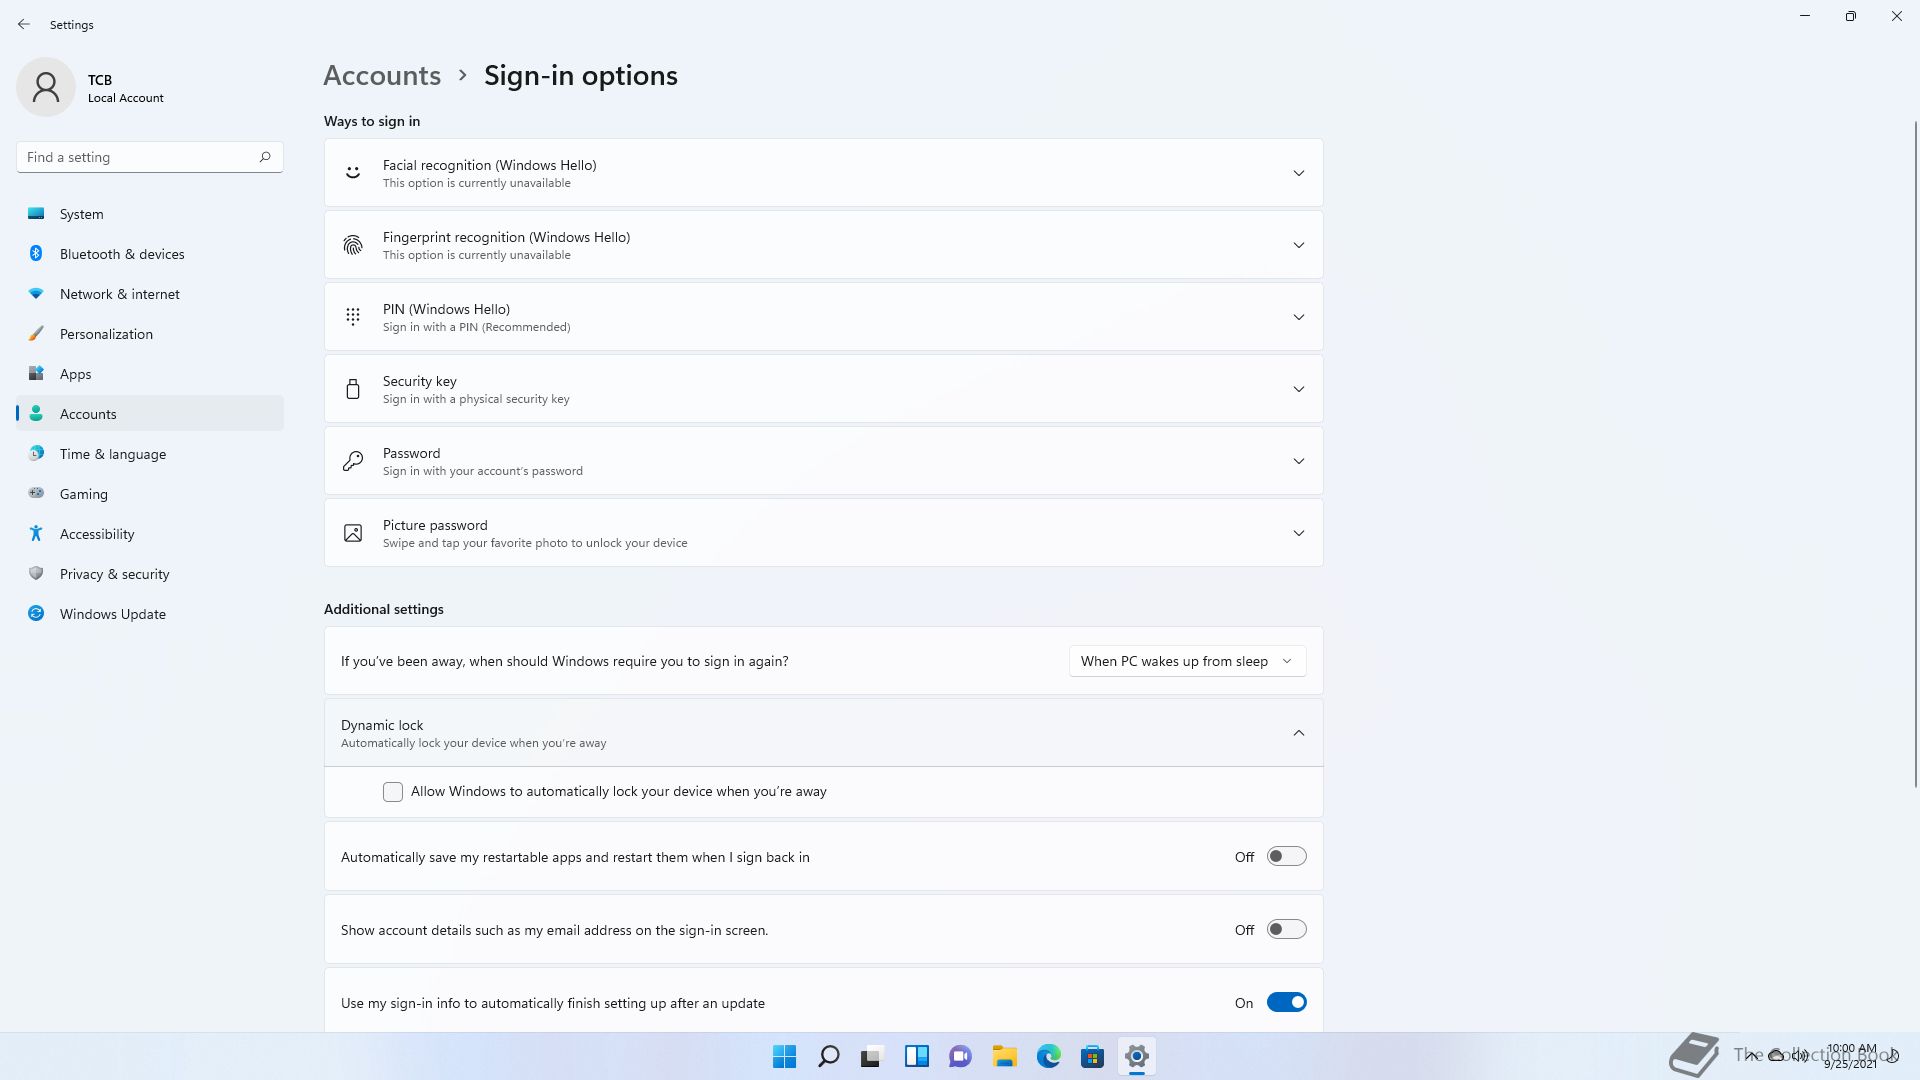Collapse the Dynamic lock section
The image size is (1920, 1080).
coord(1298,733)
